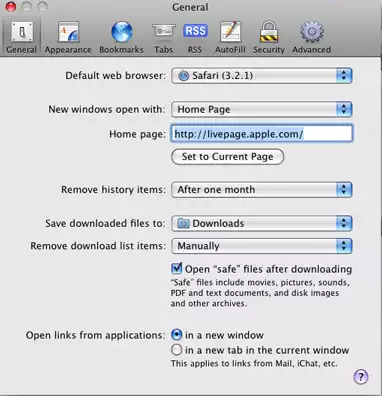Select the RSS preferences icon
382x396 pixels.
click(x=195, y=32)
